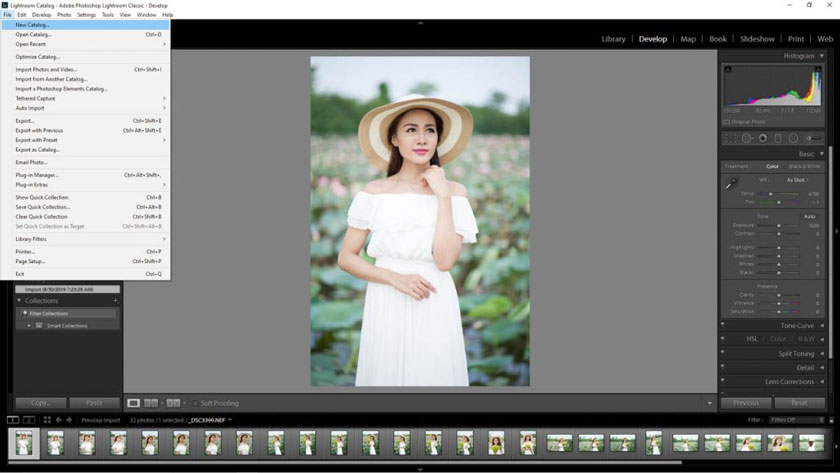Viewport: 840px width, 473px height.
Task: Enable the Soft Proofing checkbox
Action: (x=195, y=403)
